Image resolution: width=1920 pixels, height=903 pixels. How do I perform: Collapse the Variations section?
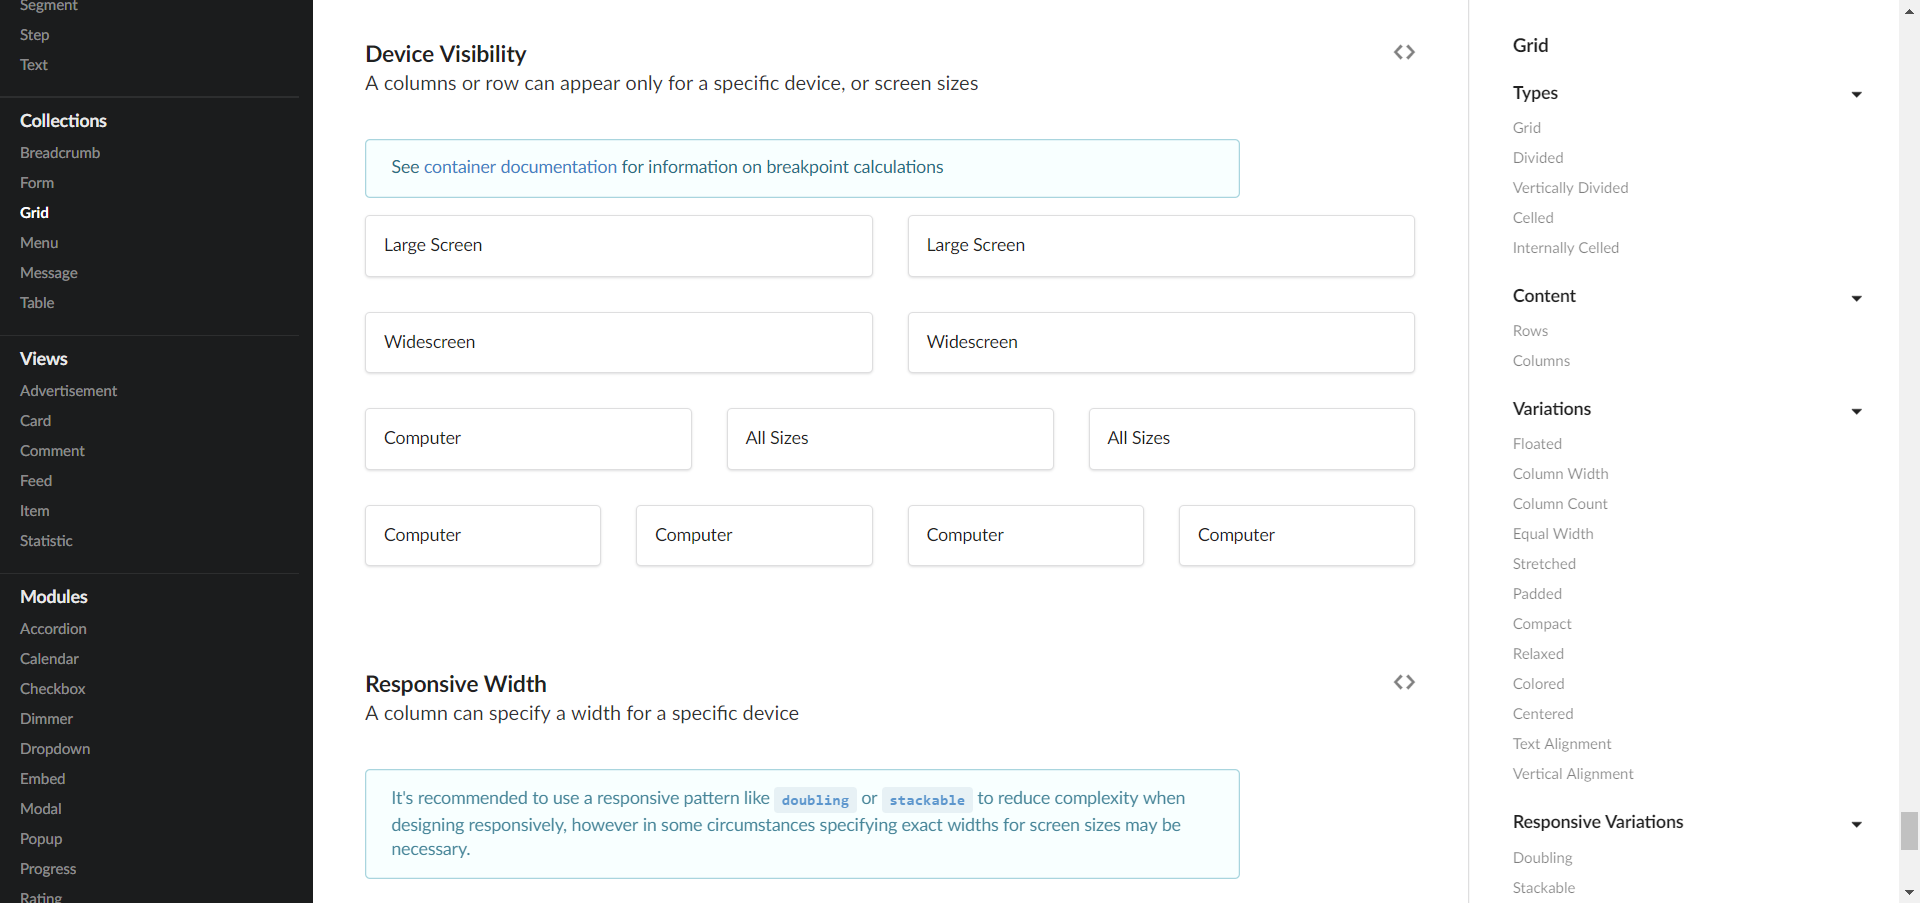(x=1857, y=411)
